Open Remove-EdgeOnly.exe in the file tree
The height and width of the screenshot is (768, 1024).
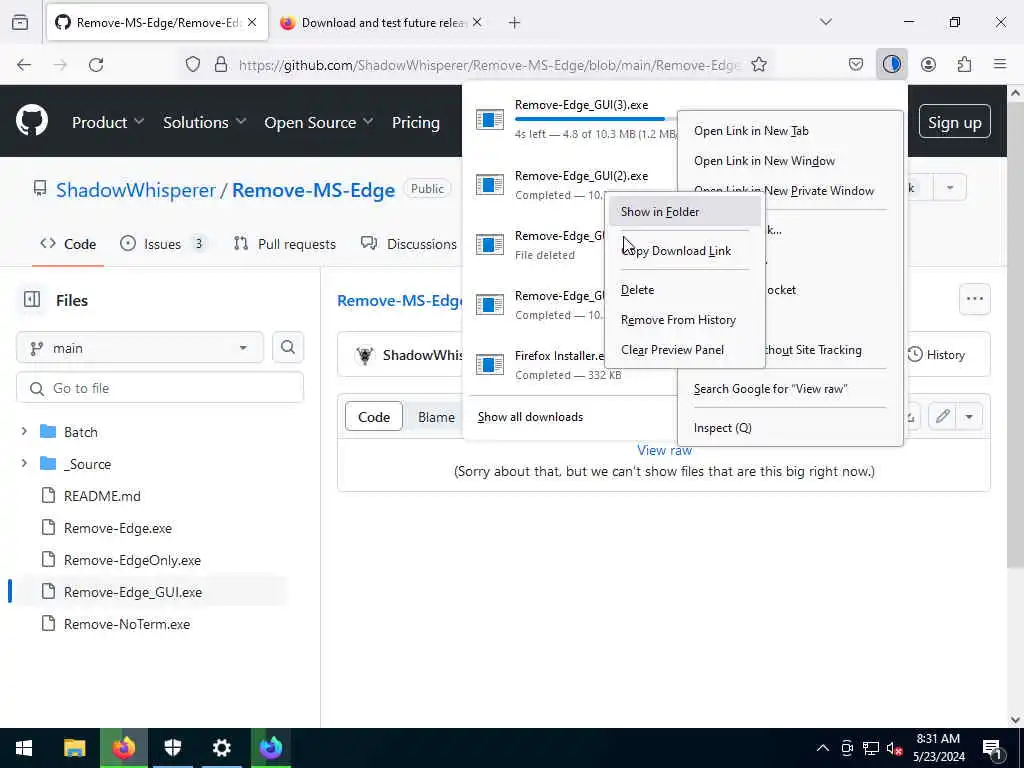(133, 560)
